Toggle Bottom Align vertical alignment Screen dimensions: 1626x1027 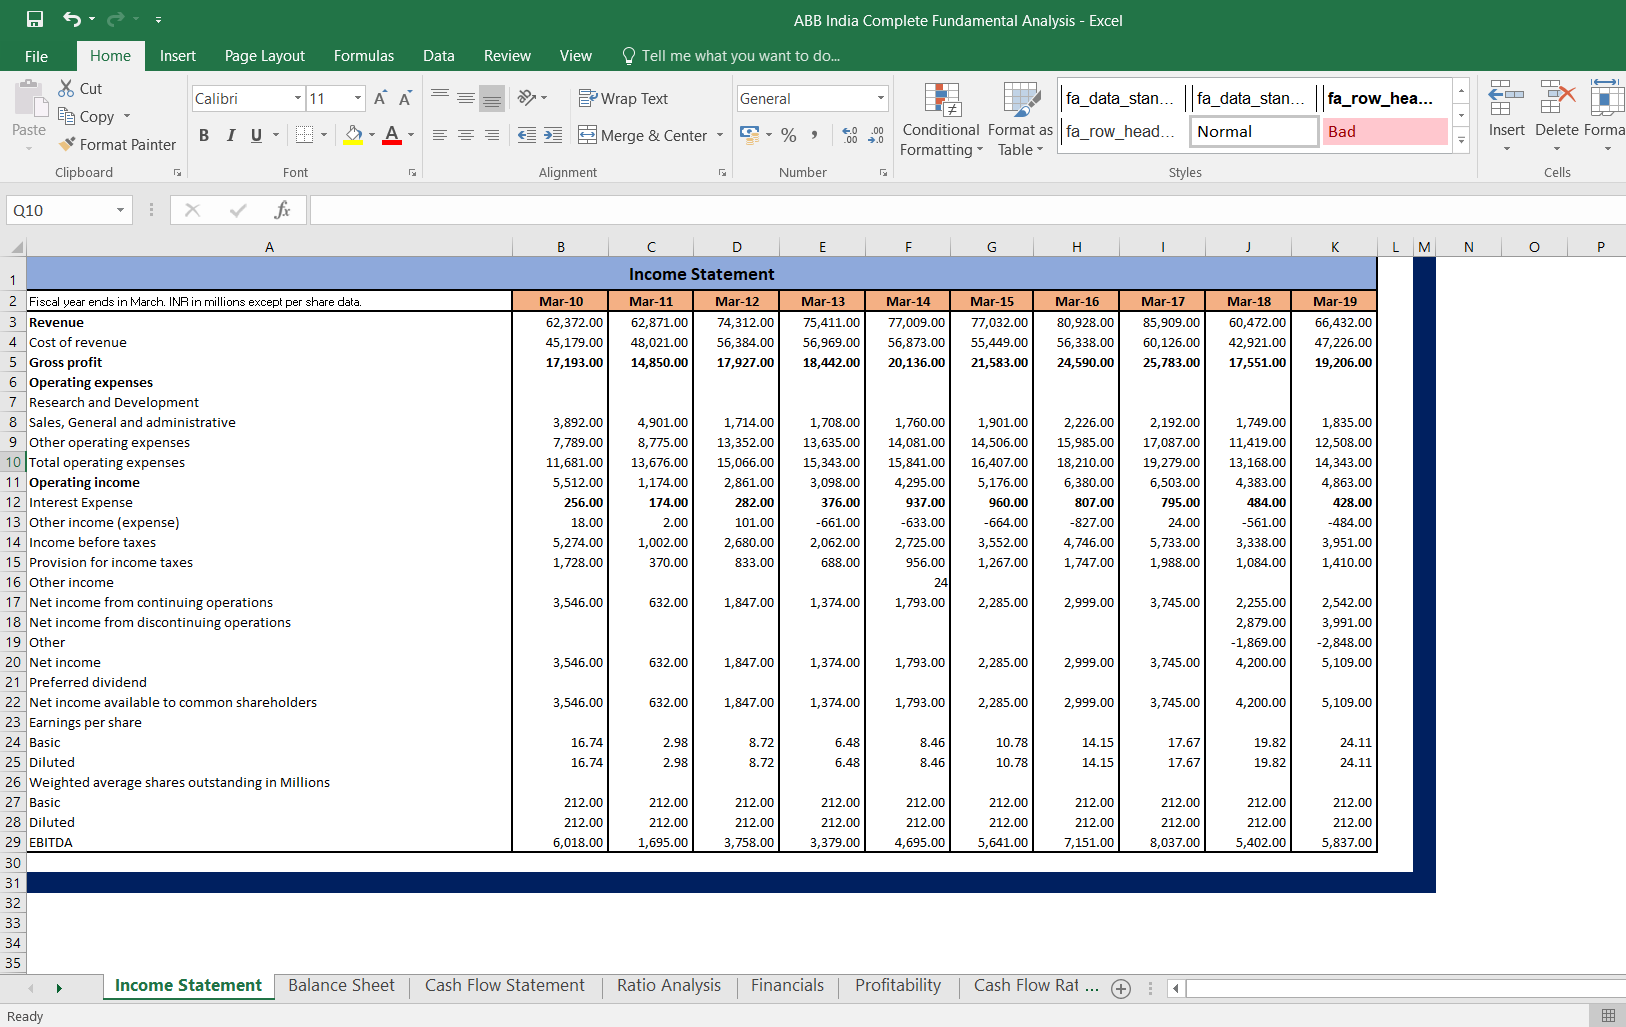(492, 97)
